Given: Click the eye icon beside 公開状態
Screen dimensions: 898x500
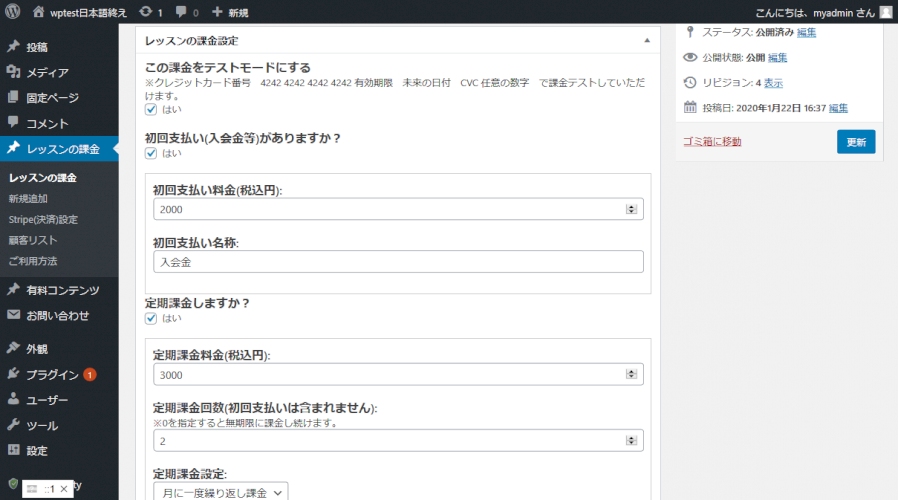Looking at the screenshot, I should point(690,57).
